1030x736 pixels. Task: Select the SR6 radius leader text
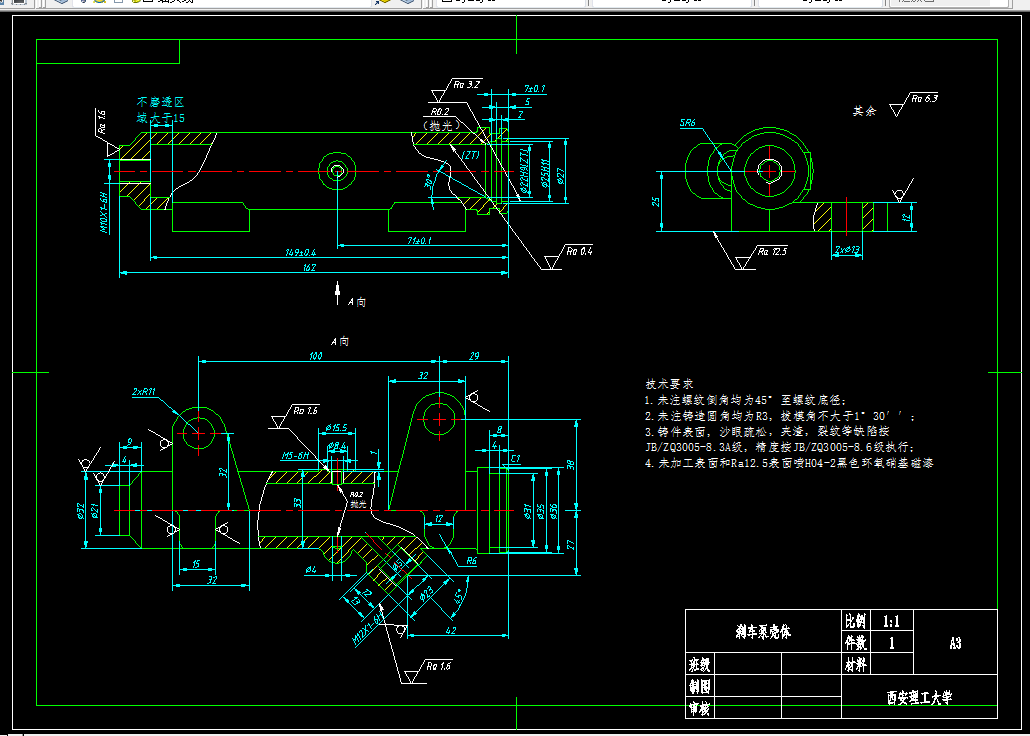[688, 123]
